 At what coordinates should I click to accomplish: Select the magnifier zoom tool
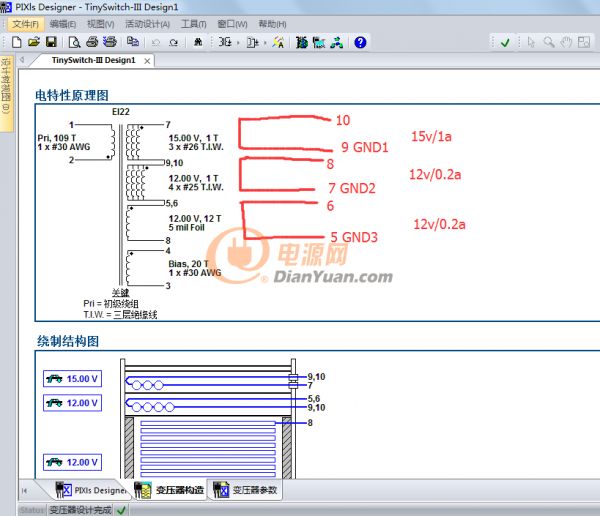point(549,42)
